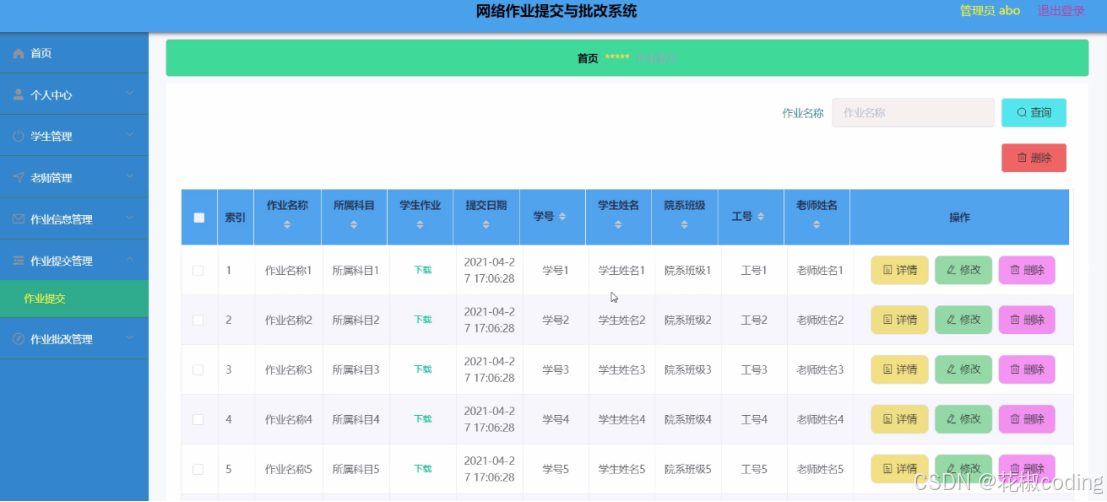Select the header select-all checkbox

(x=199, y=217)
